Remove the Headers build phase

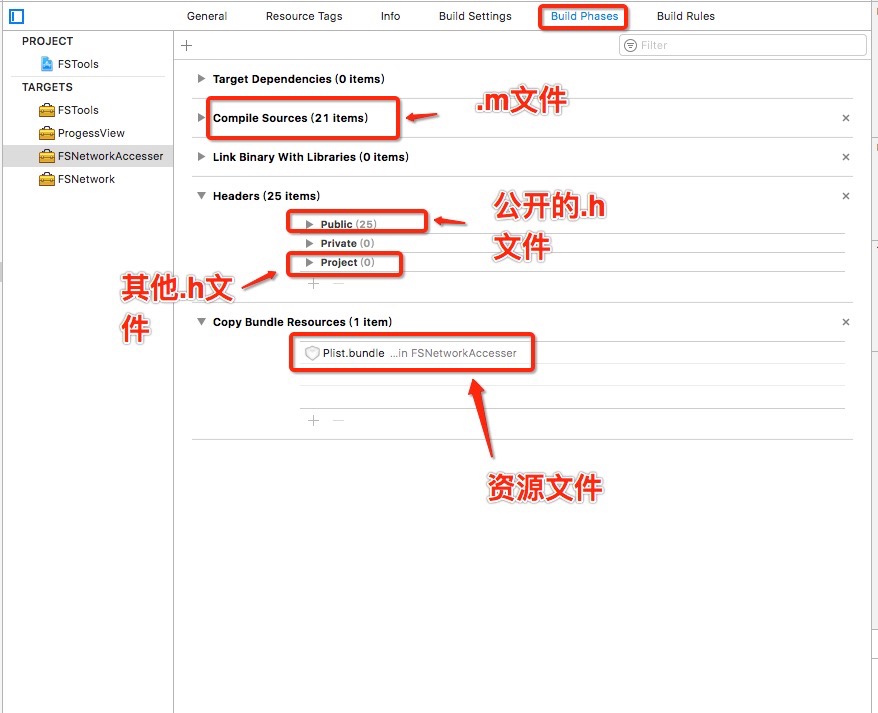[x=846, y=196]
